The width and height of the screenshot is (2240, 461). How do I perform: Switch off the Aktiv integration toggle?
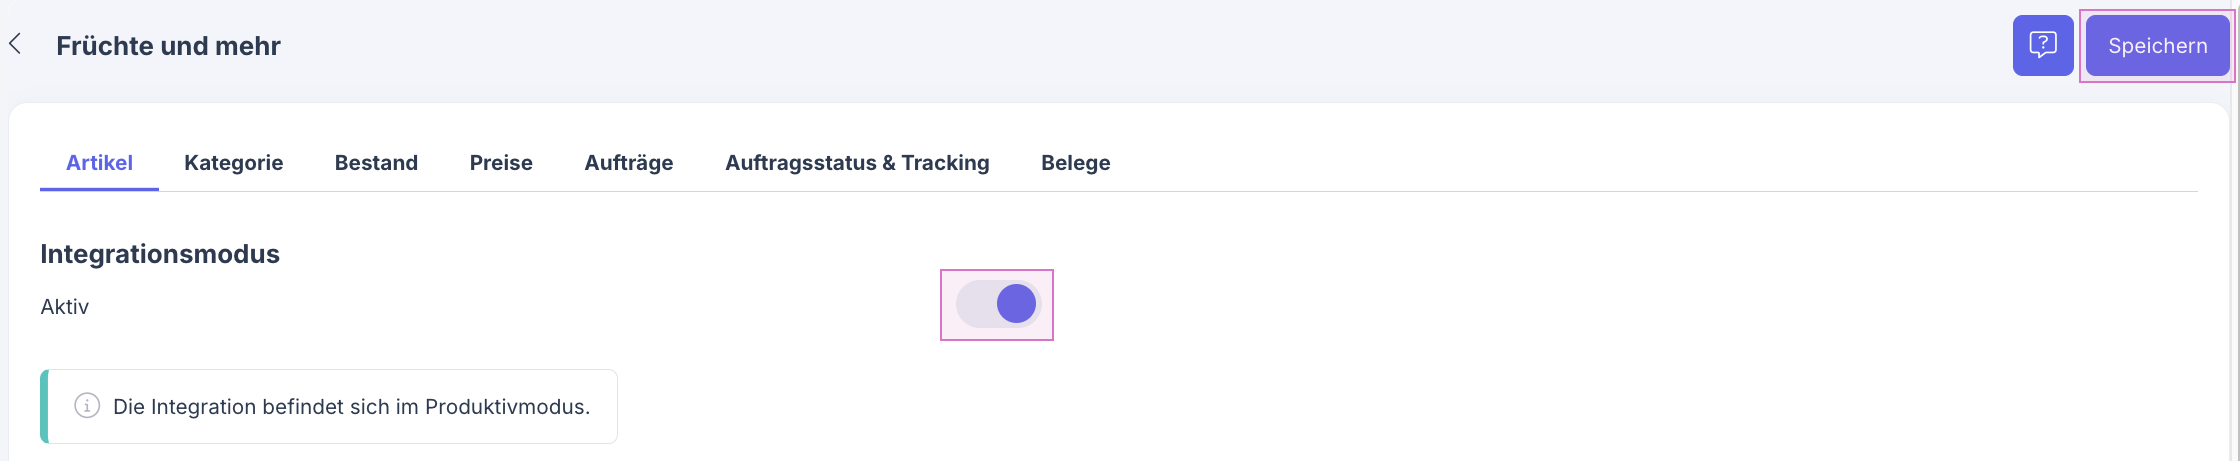click(998, 304)
